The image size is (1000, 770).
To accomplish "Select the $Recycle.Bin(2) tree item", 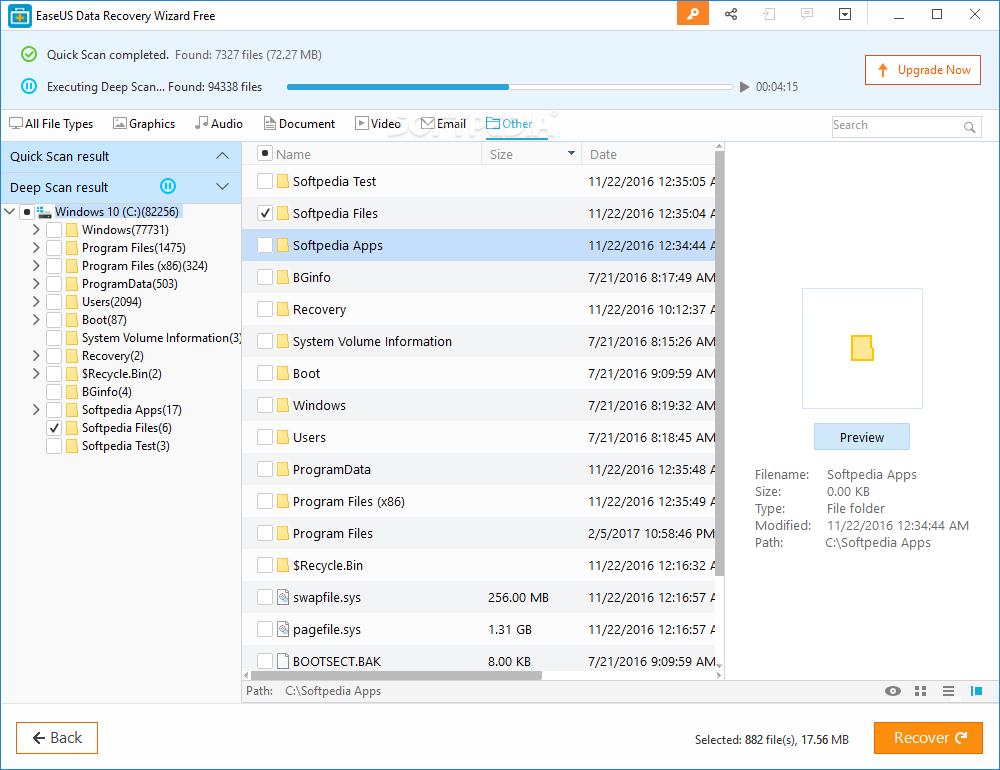I will pos(121,374).
